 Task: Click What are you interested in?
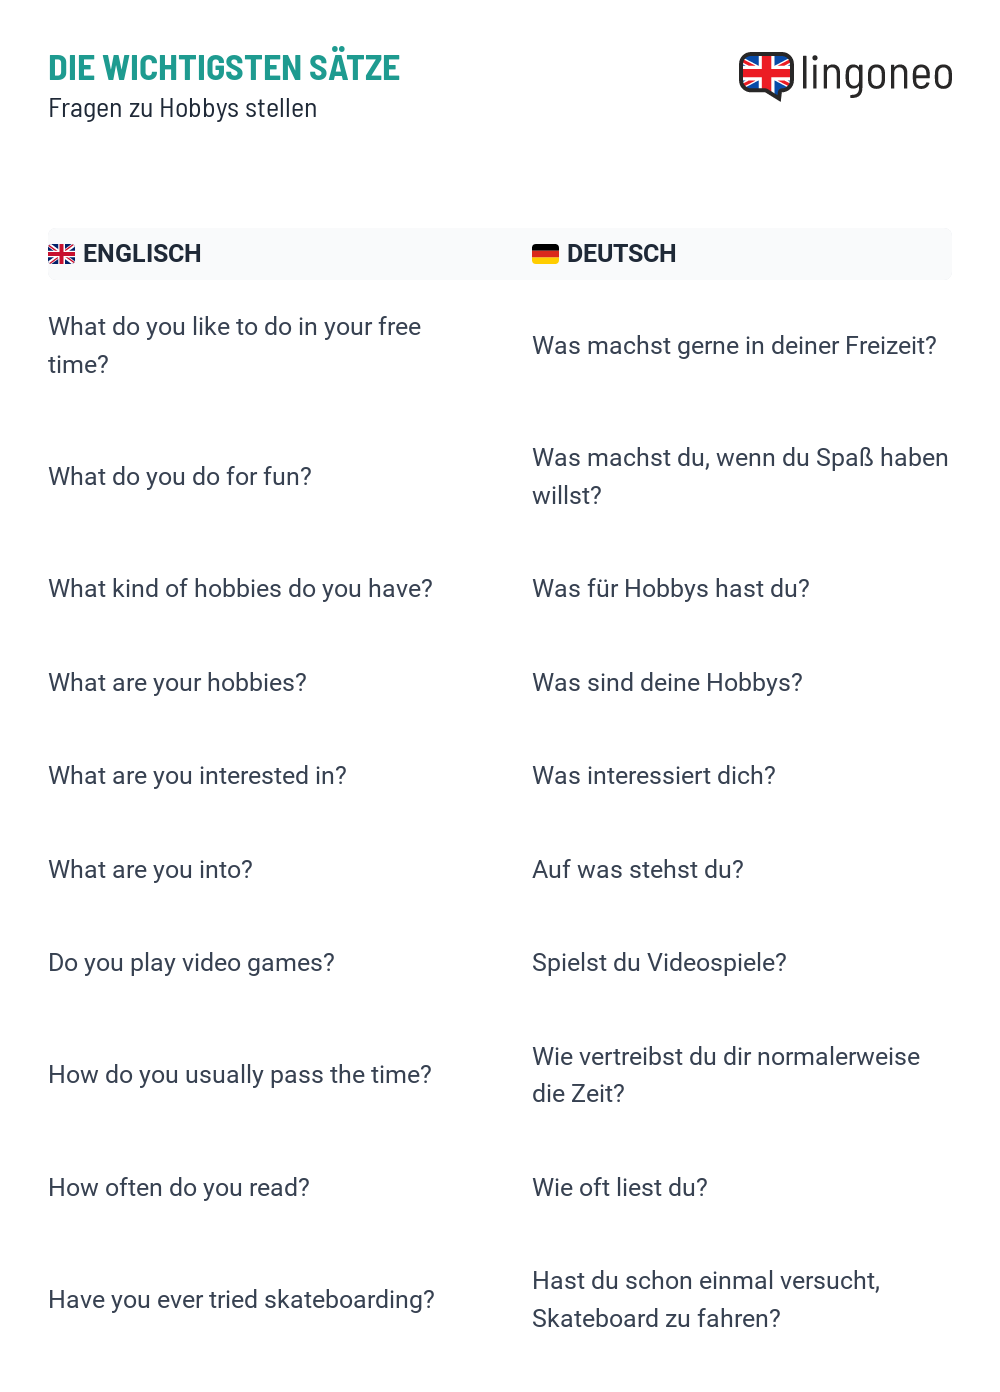point(198,776)
